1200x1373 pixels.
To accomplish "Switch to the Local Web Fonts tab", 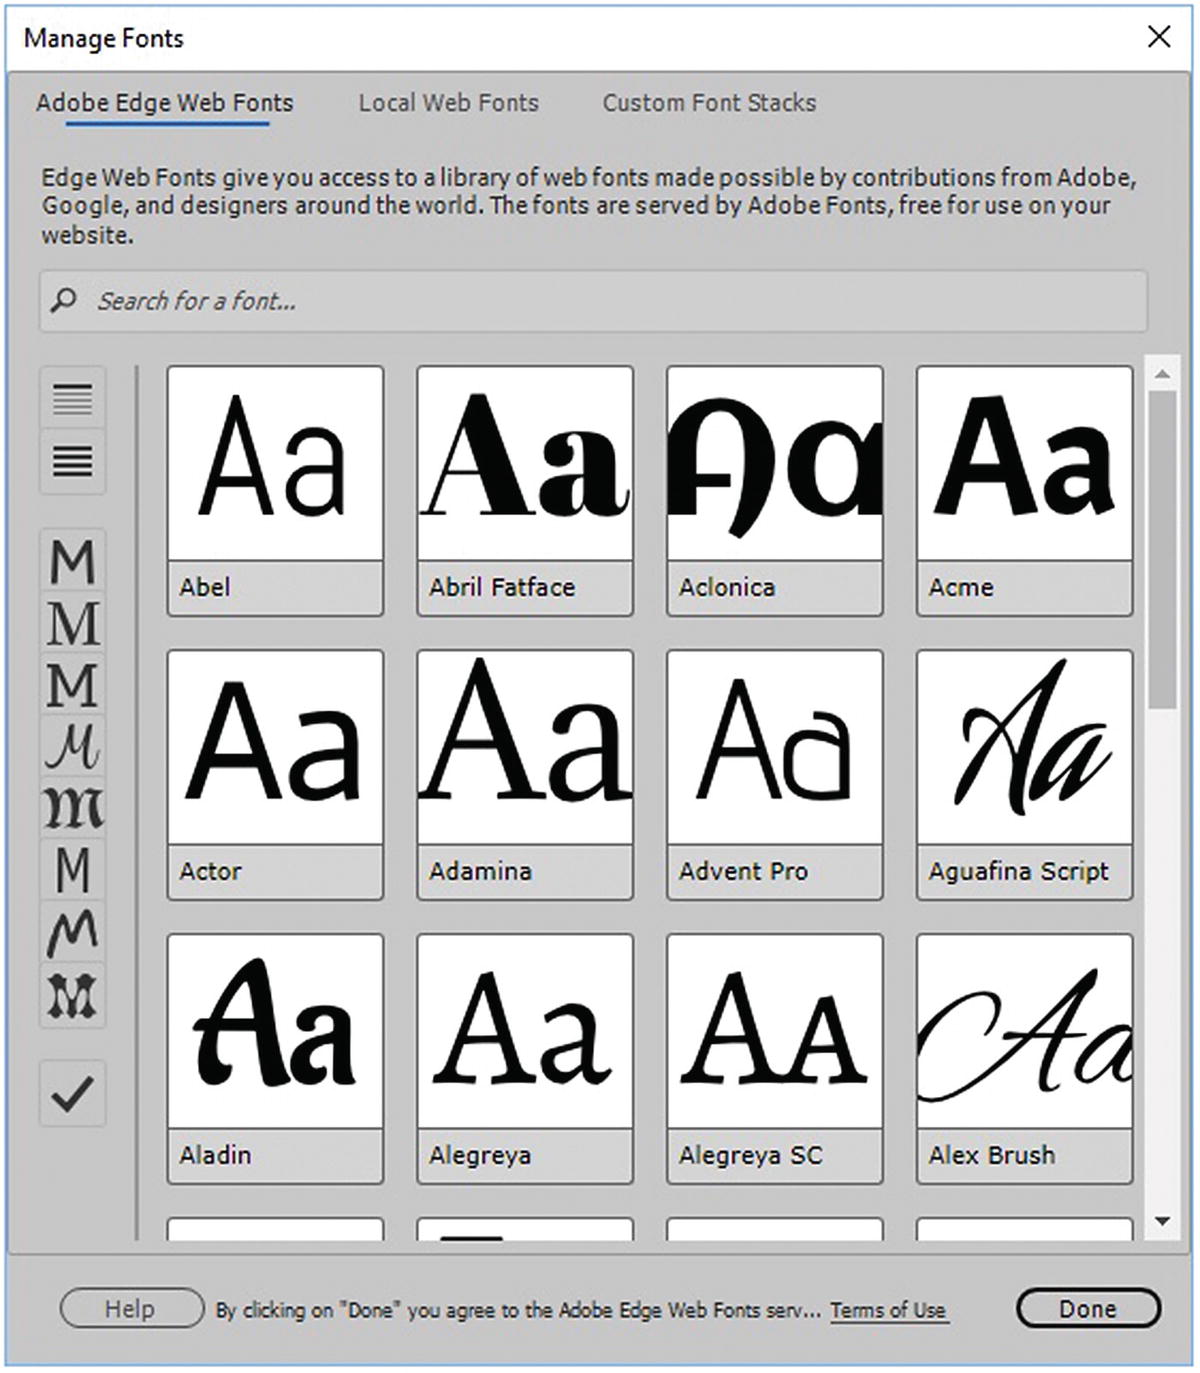I will tap(449, 103).
